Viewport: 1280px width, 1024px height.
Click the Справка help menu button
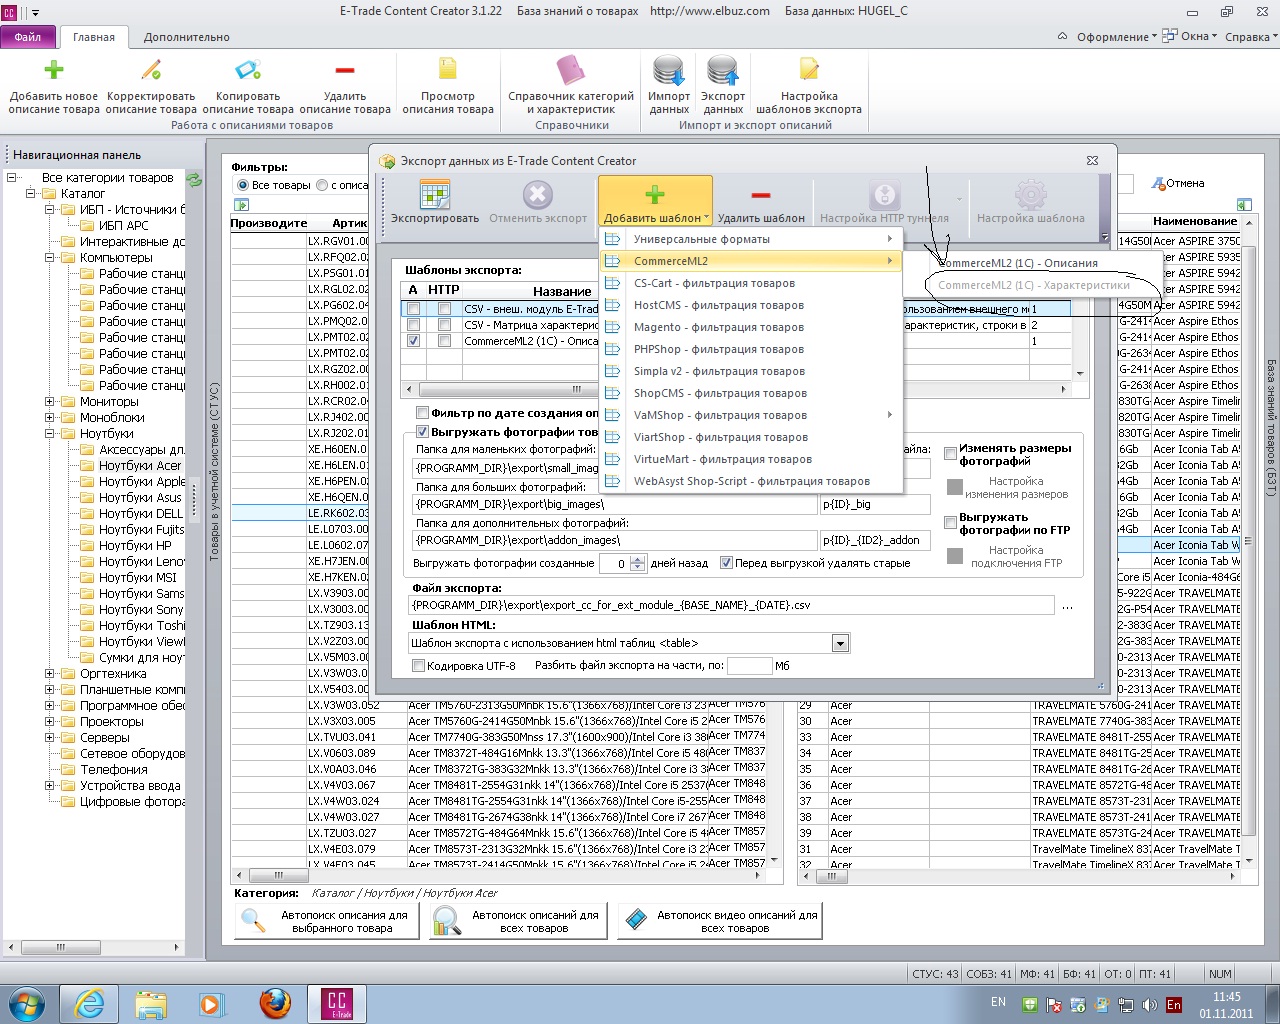[x=1250, y=37]
